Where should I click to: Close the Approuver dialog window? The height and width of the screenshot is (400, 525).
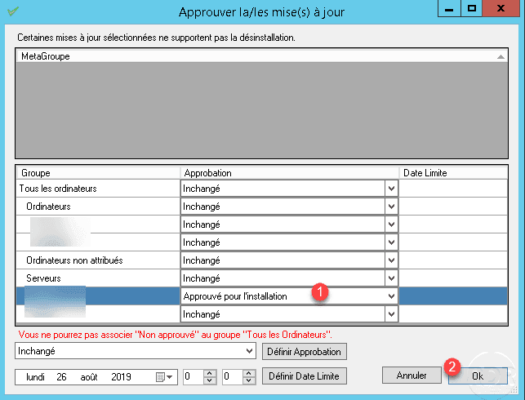tap(501, 8)
